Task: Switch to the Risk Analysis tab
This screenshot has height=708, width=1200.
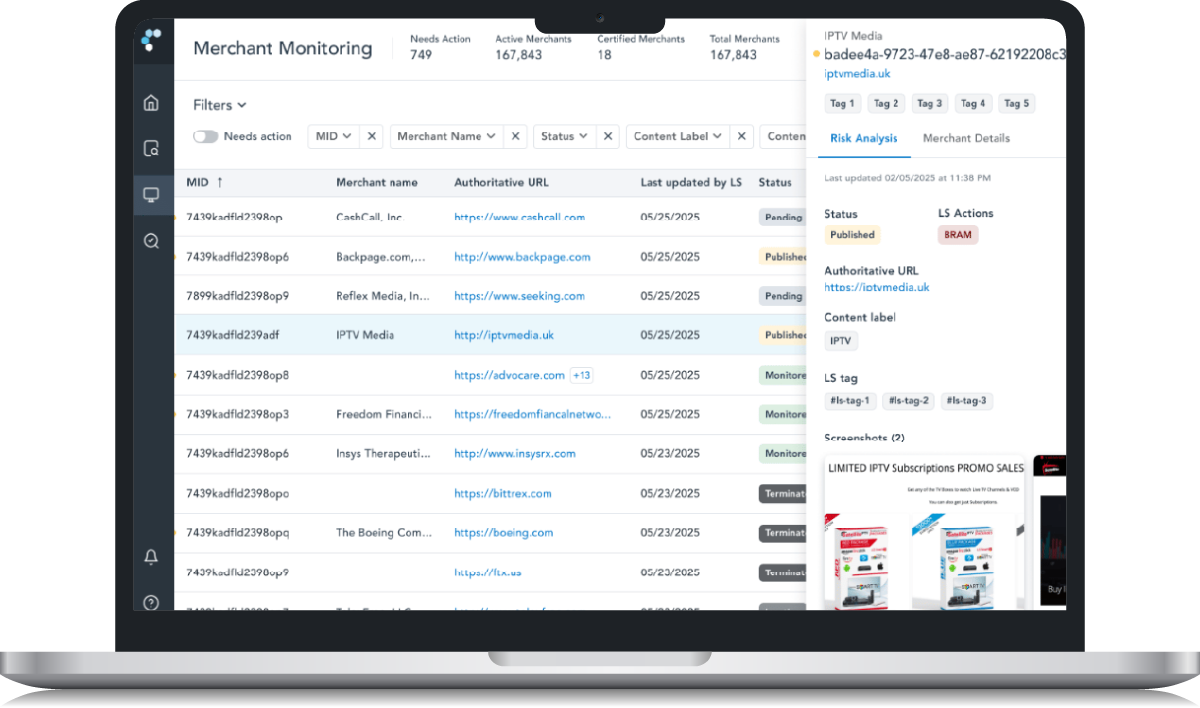Action: (864, 138)
